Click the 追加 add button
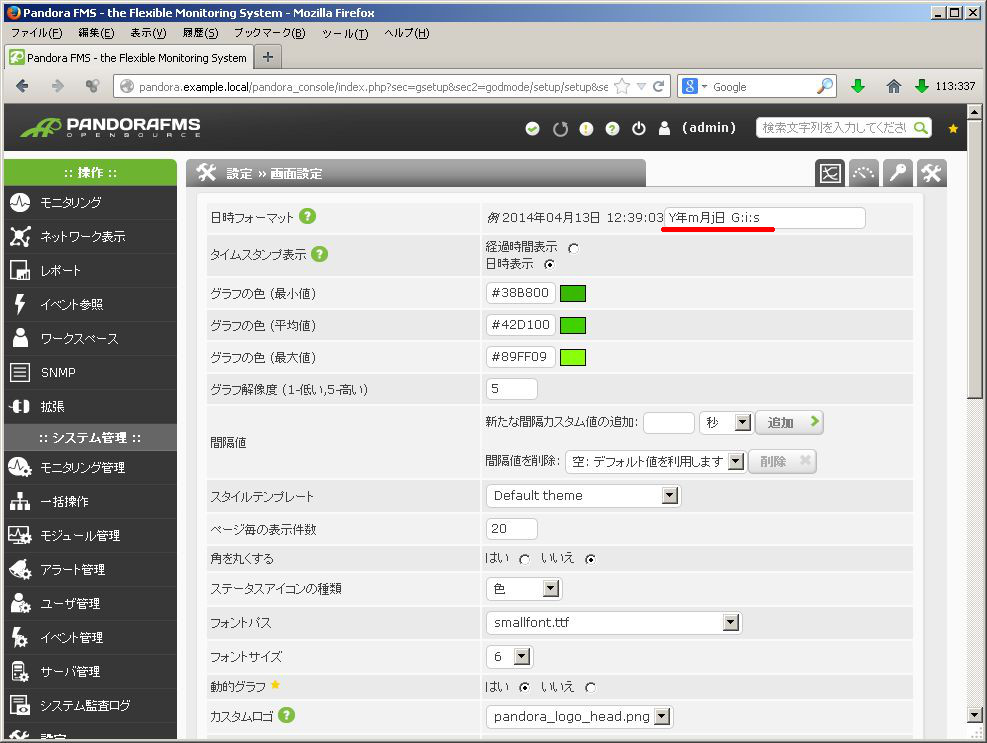 (789, 423)
